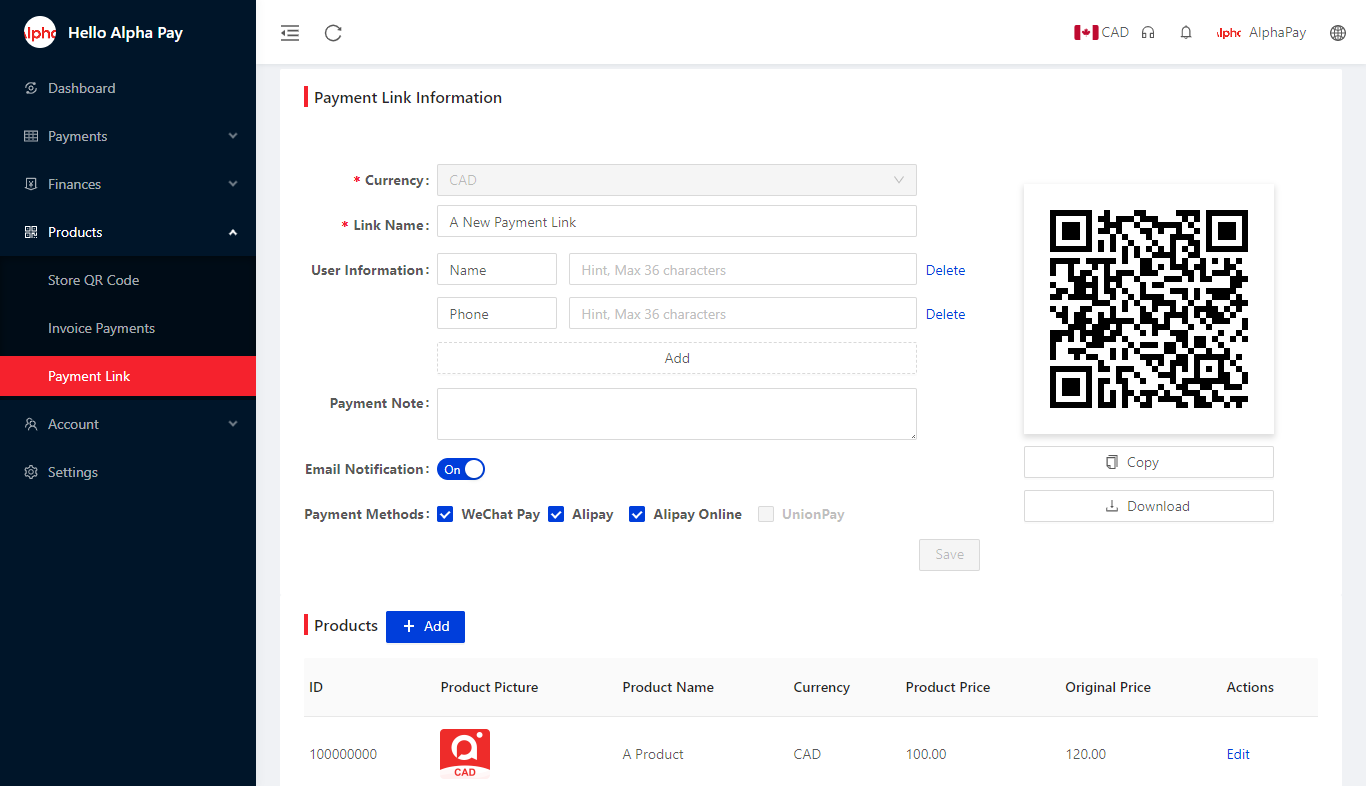Expand the Account menu chevron
The image size is (1366, 786).
coord(233,424)
